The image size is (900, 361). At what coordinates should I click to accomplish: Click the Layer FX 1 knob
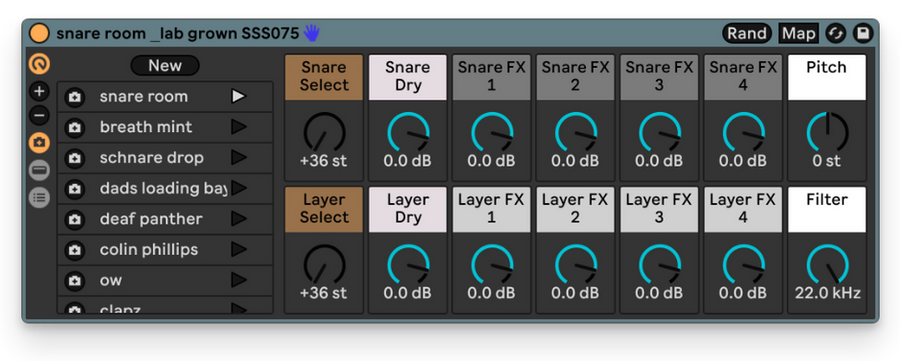tap(491, 265)
